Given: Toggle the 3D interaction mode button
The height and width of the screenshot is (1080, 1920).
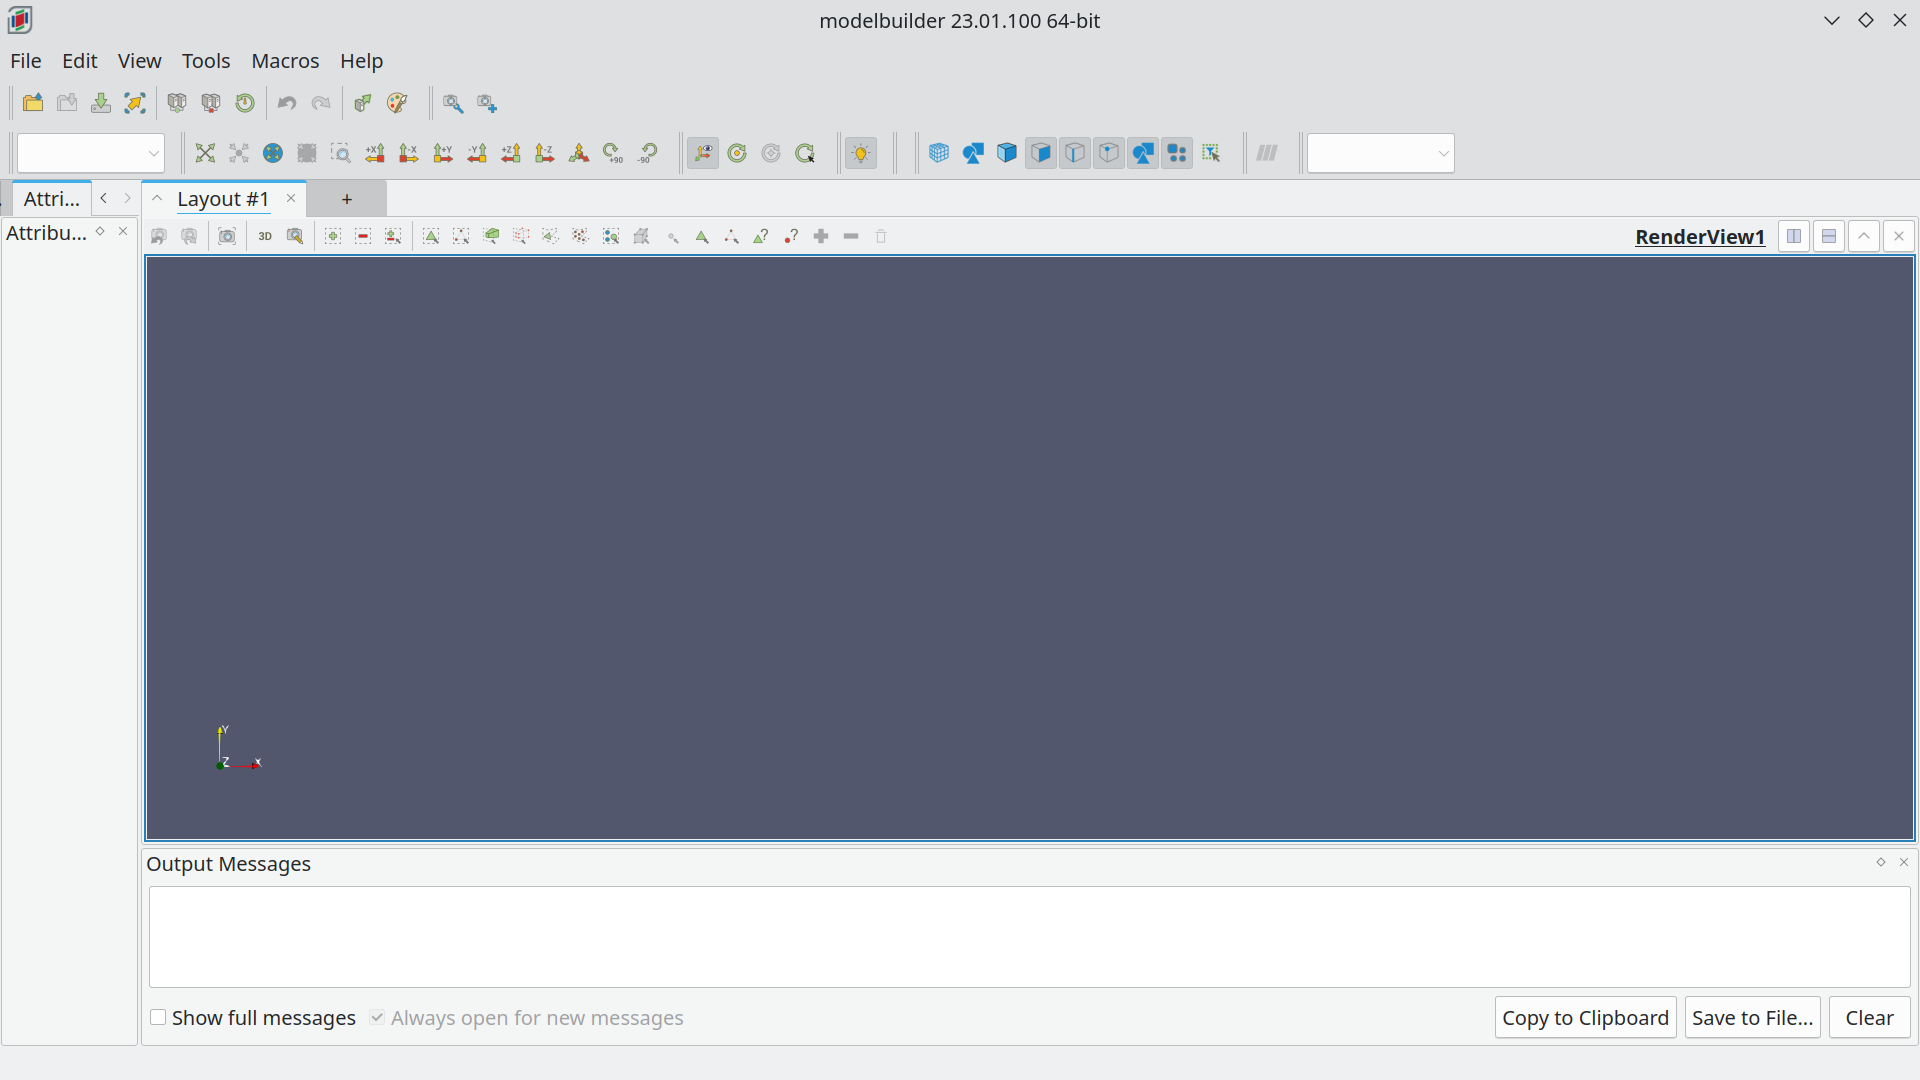Looking at the screenshot, I should point(265,237).
